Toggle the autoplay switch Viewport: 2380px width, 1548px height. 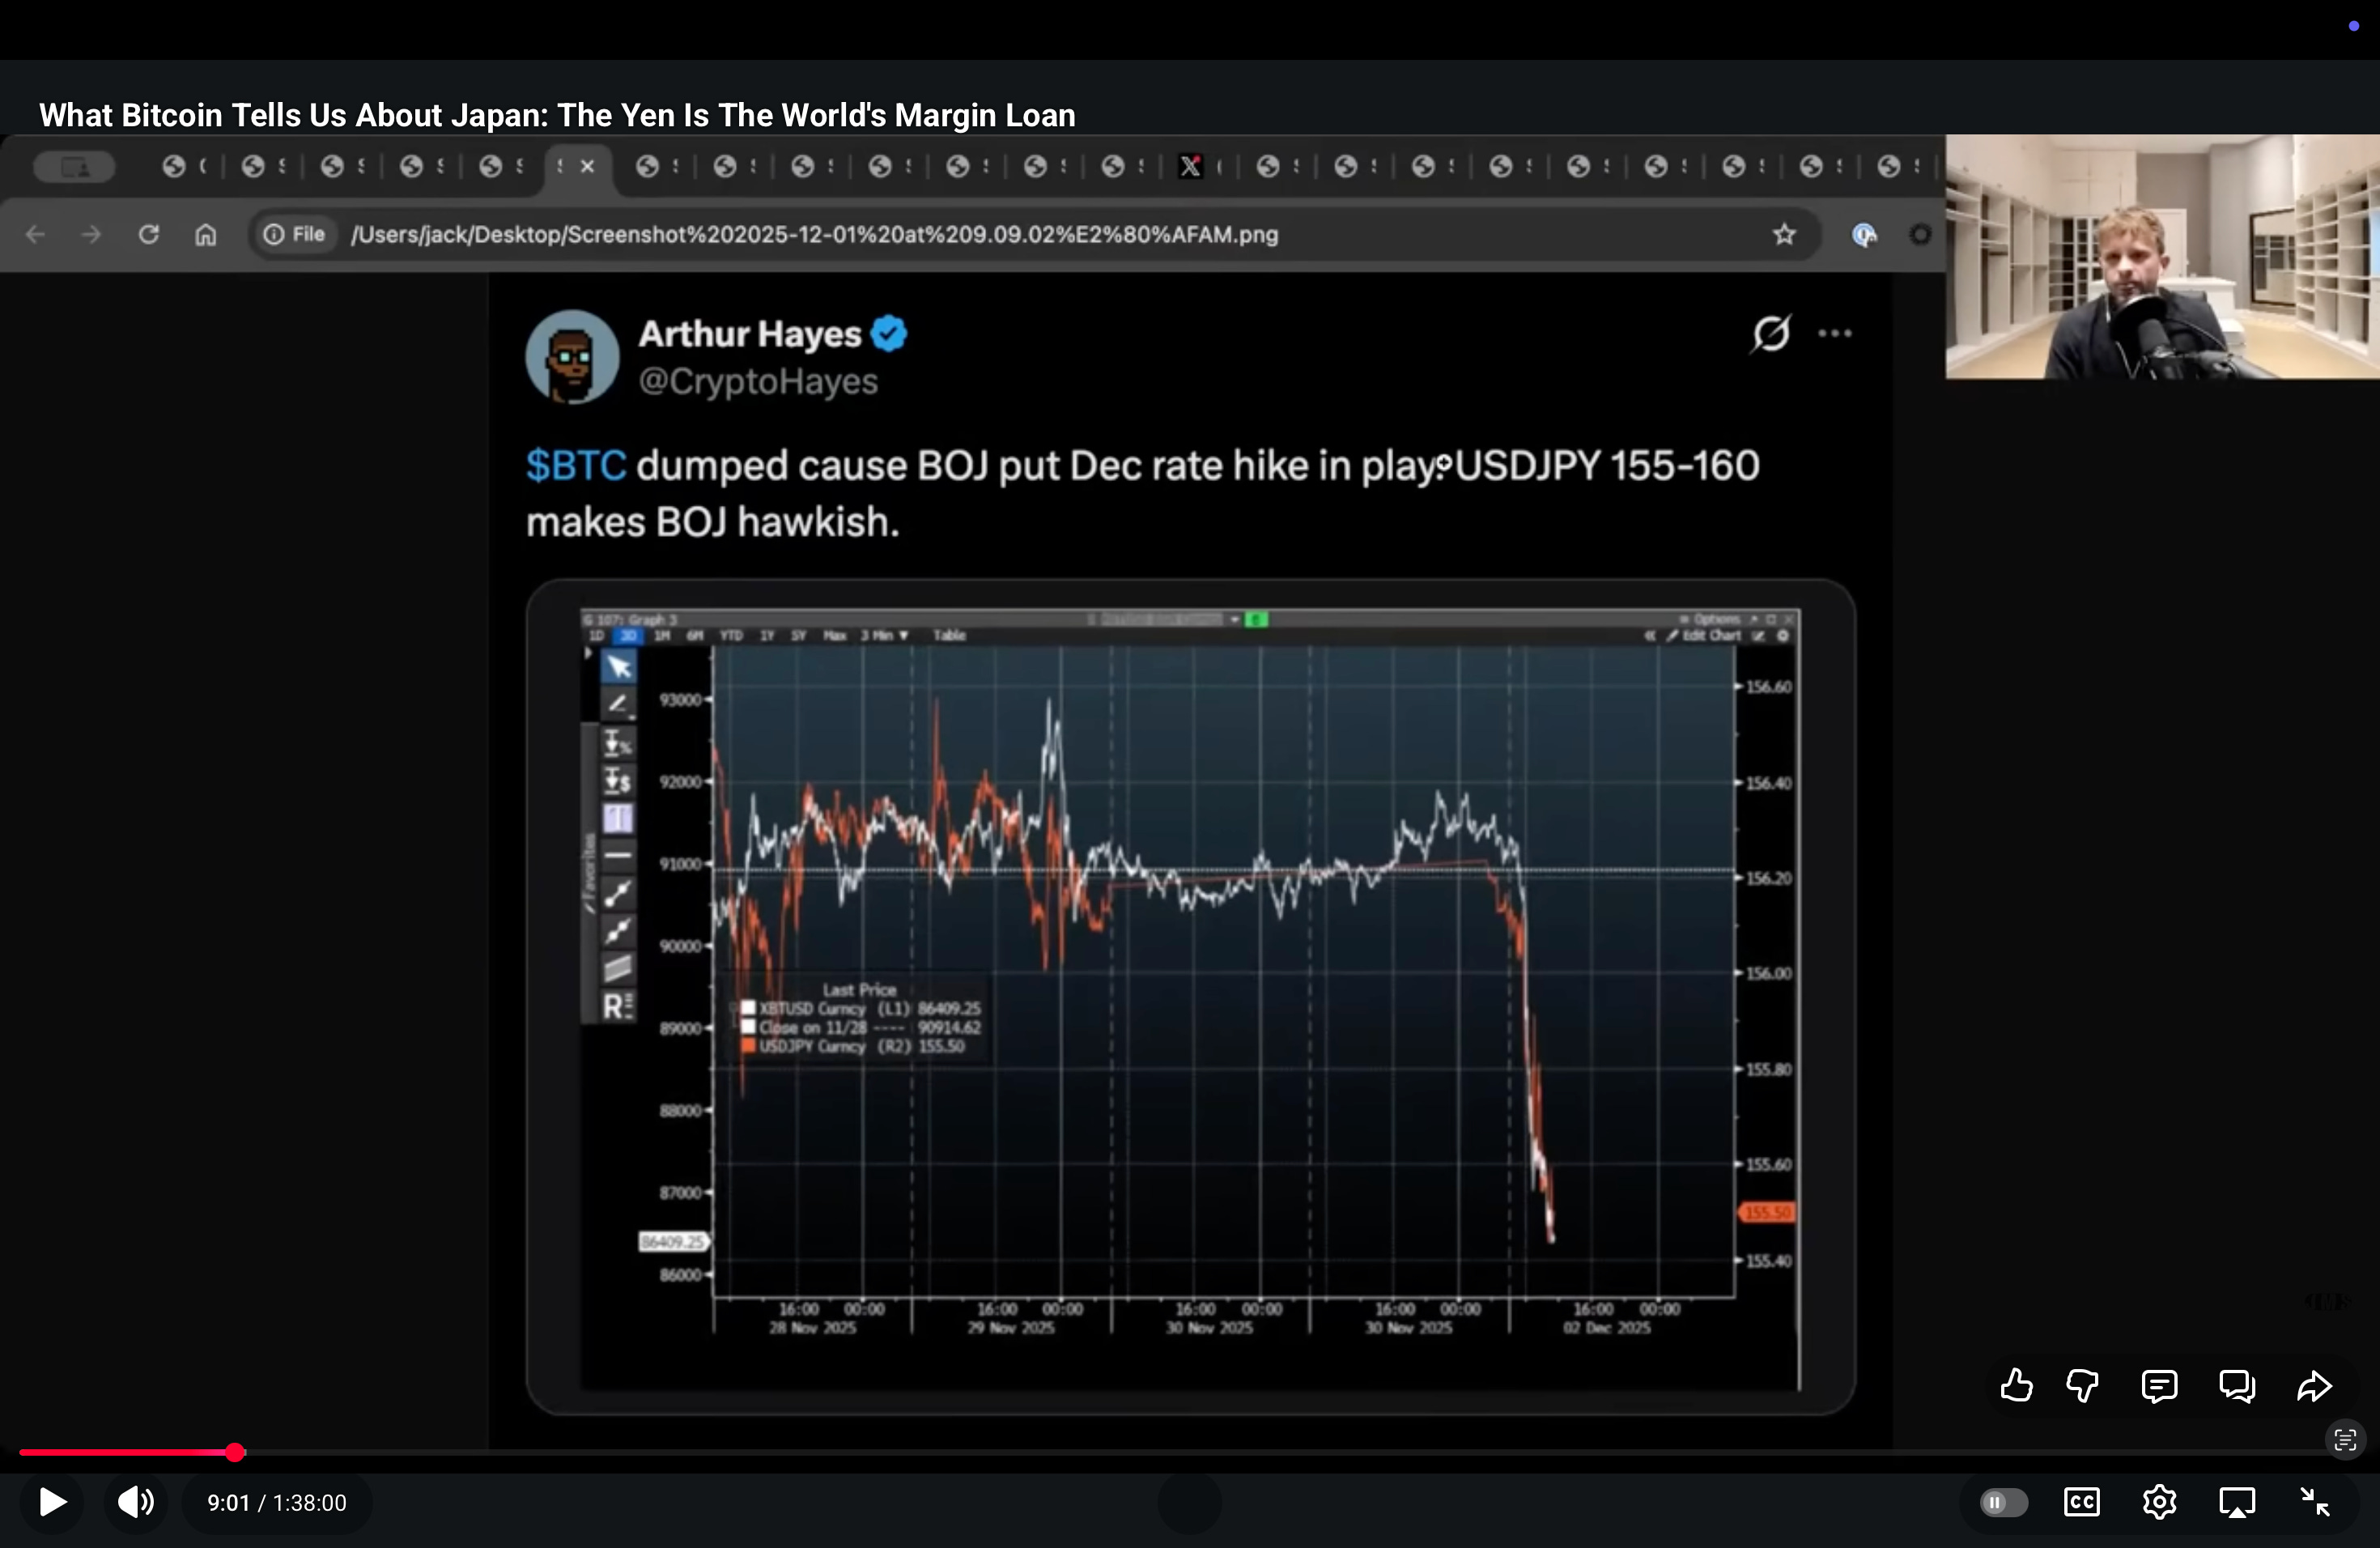tap(2003, 1502)
